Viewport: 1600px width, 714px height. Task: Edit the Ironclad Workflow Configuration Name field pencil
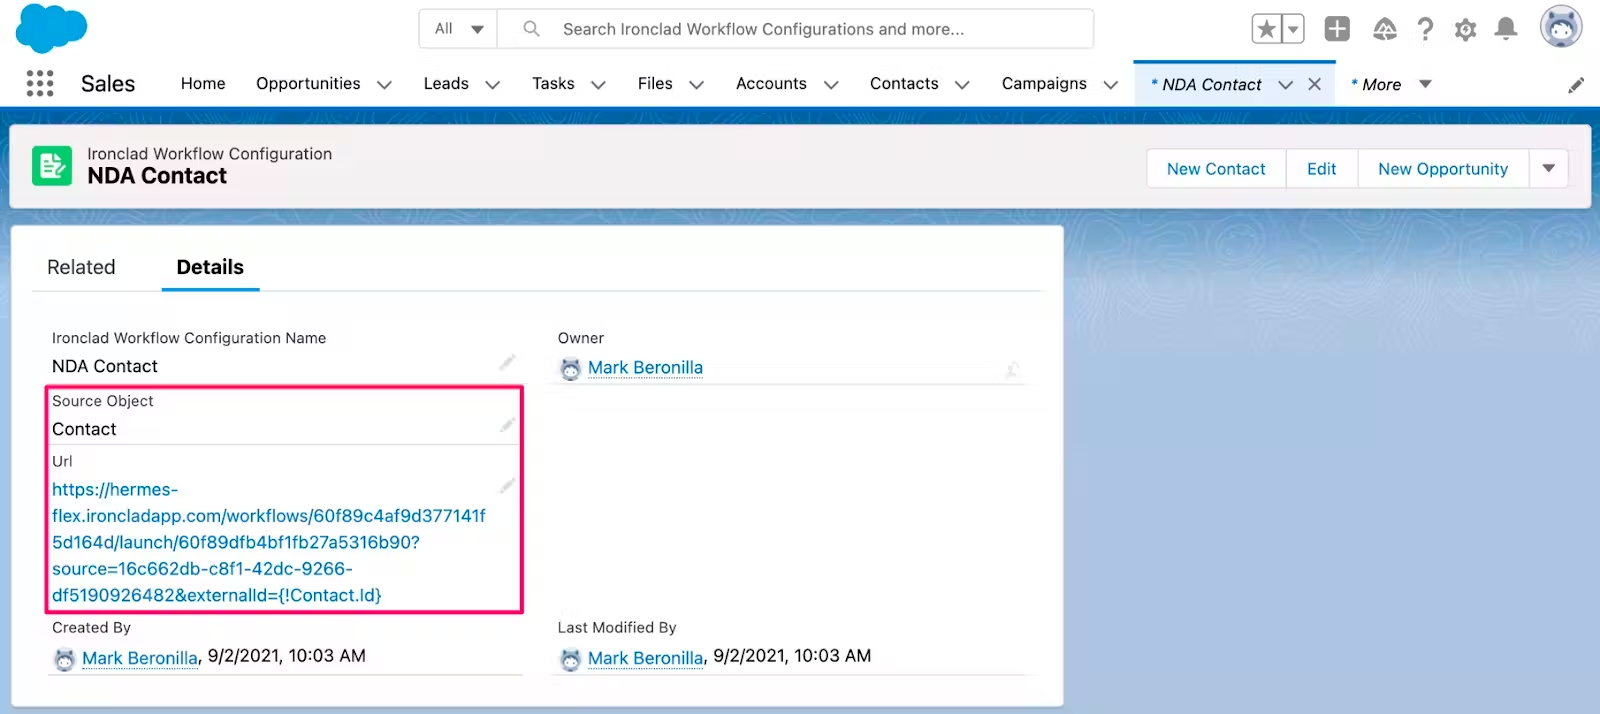[507, 362]
